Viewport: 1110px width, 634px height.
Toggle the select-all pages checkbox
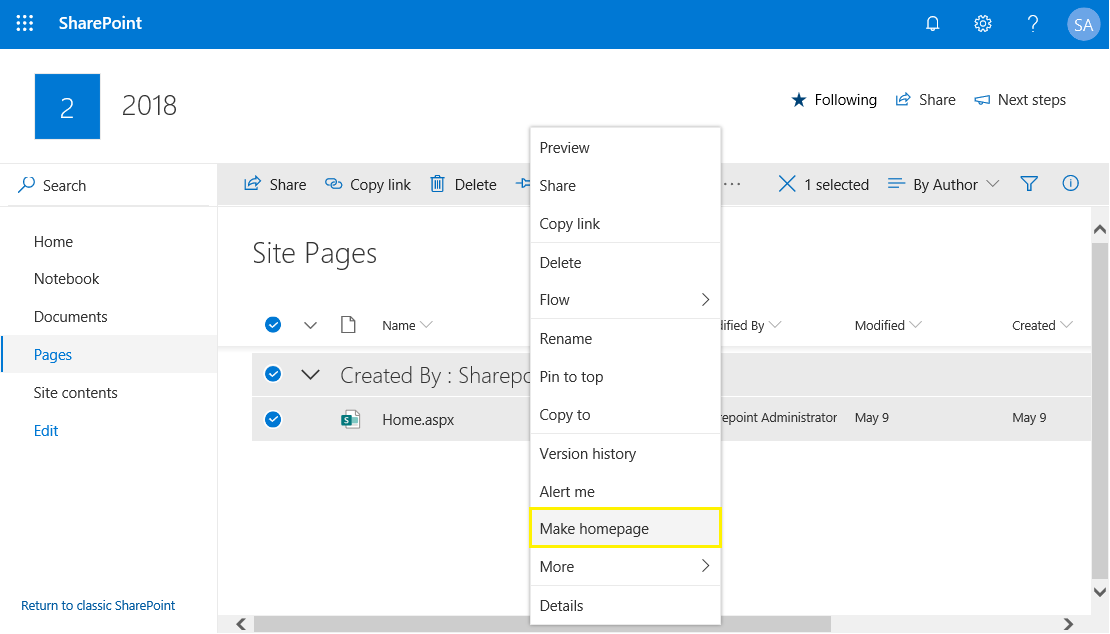pos(273,324)
